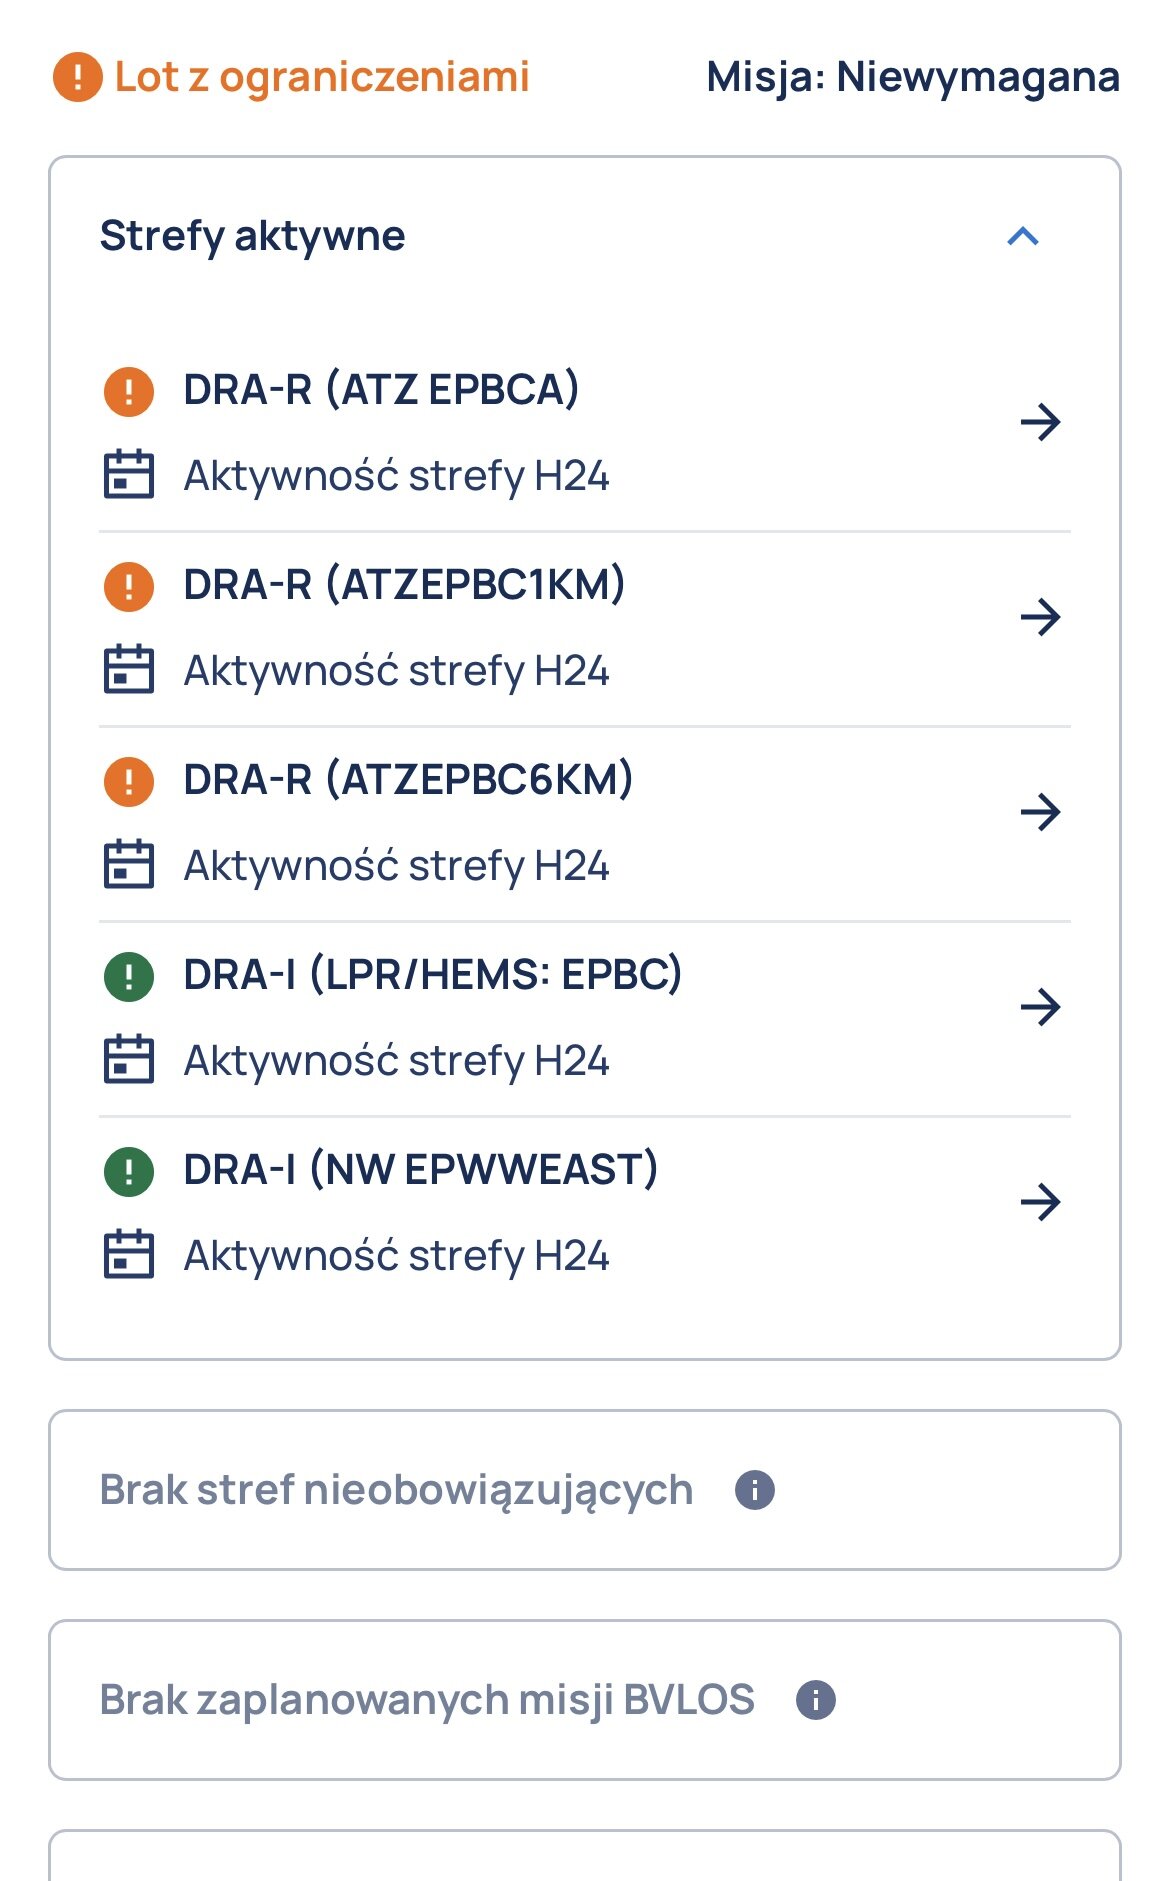Tap the Lot z ograniczeniami label

(x=322, y=77)
